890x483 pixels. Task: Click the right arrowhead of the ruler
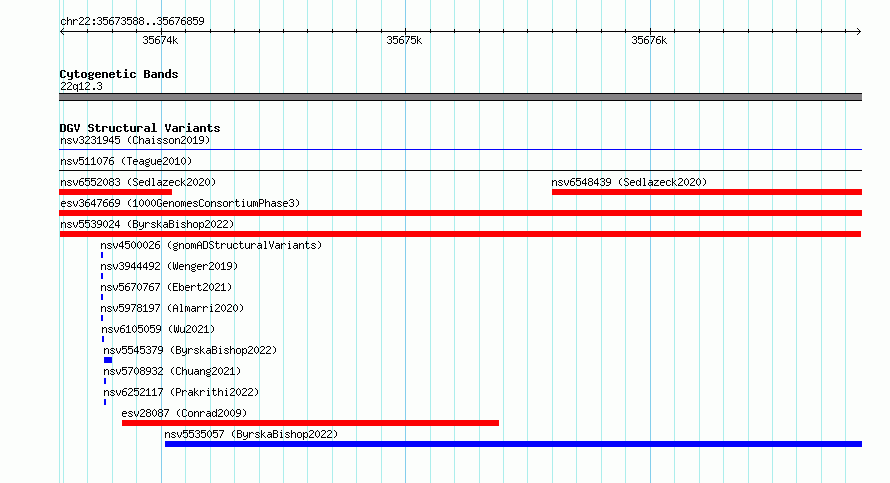(x=859, y=32)
